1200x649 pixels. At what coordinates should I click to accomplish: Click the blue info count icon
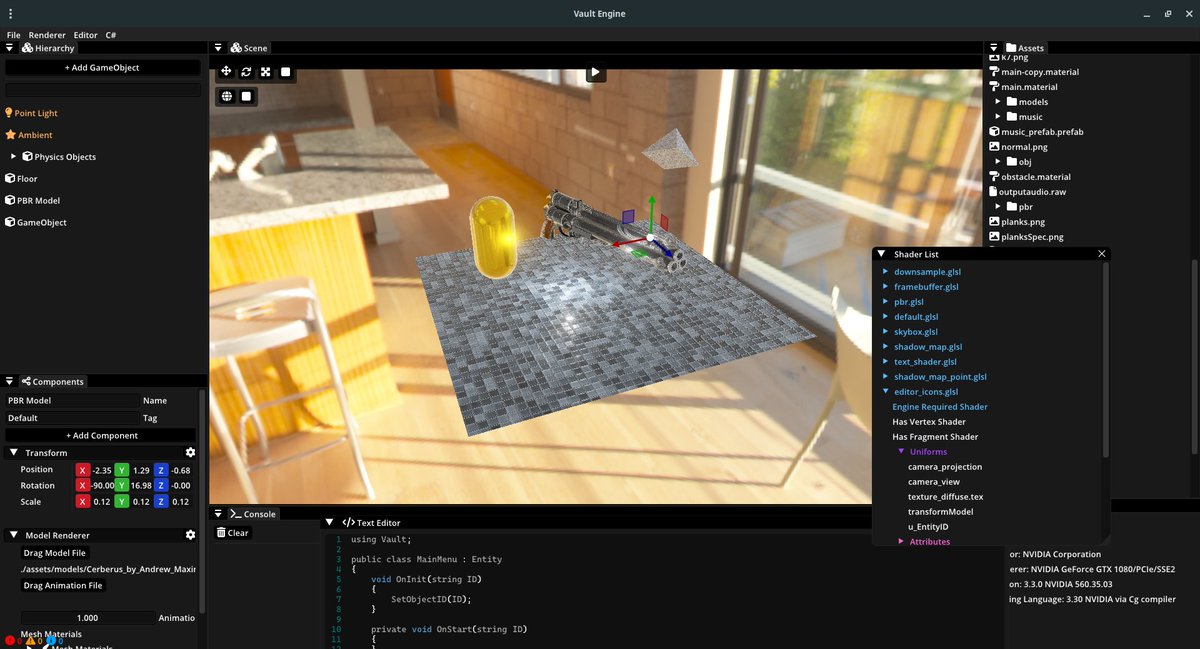[x=50, y=640]
